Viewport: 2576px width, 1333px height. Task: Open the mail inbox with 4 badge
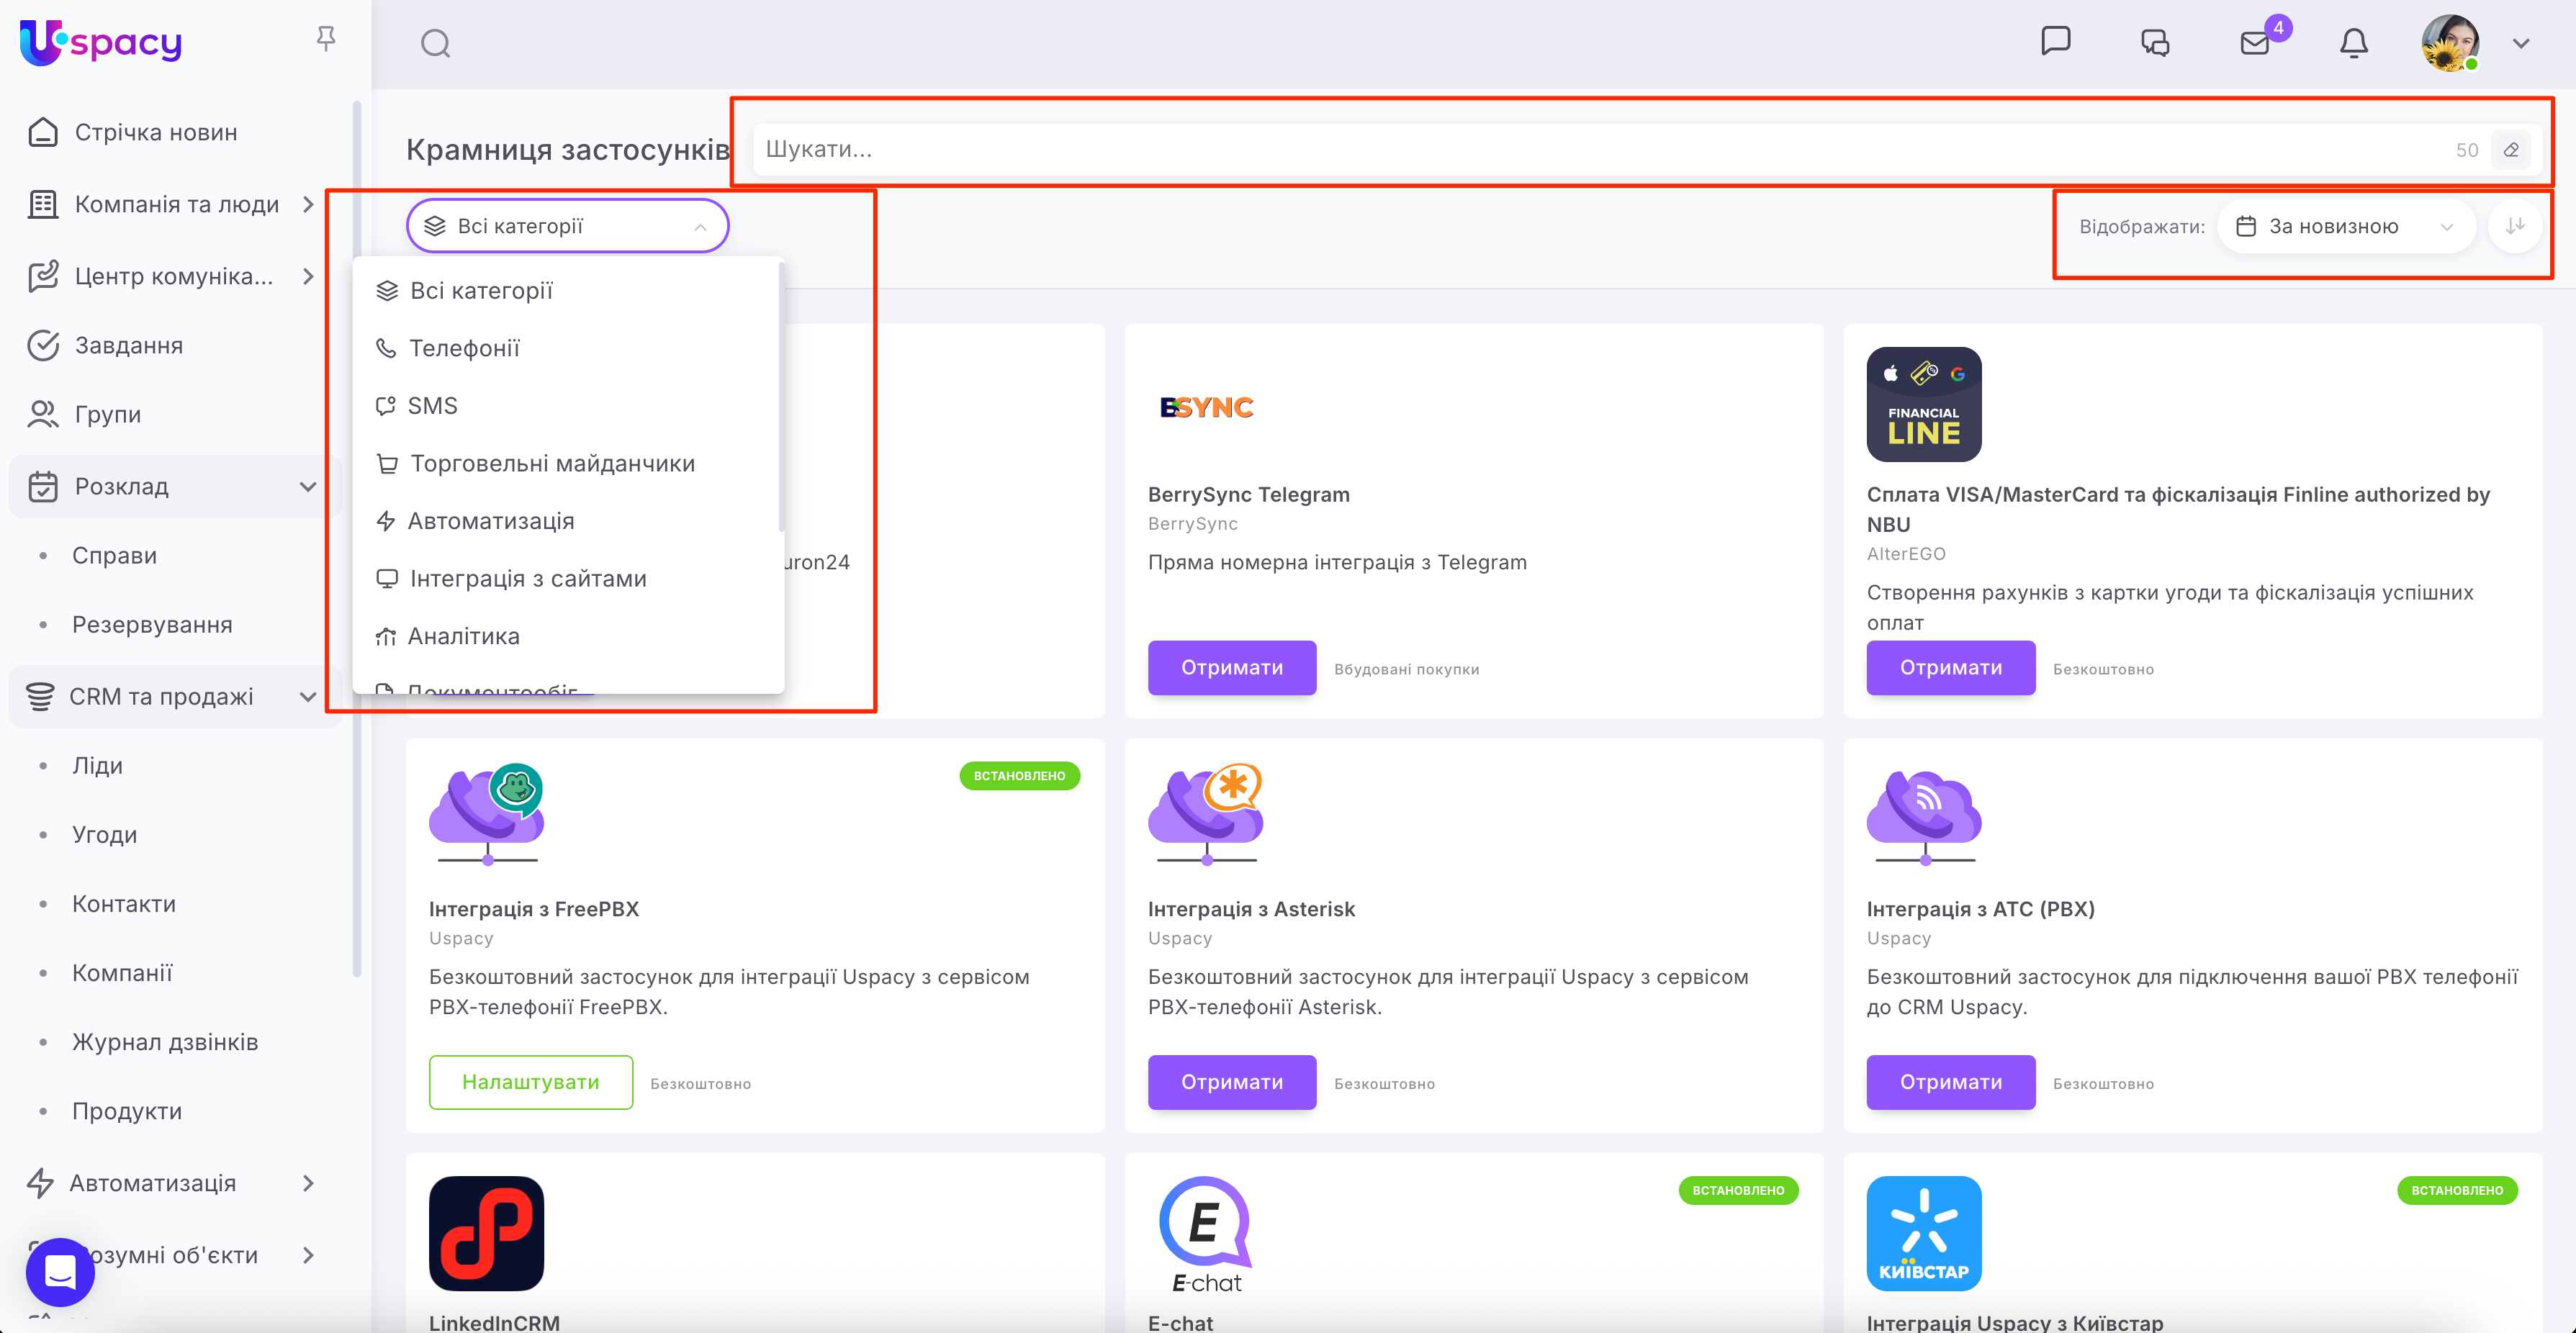coord(2254,43)
